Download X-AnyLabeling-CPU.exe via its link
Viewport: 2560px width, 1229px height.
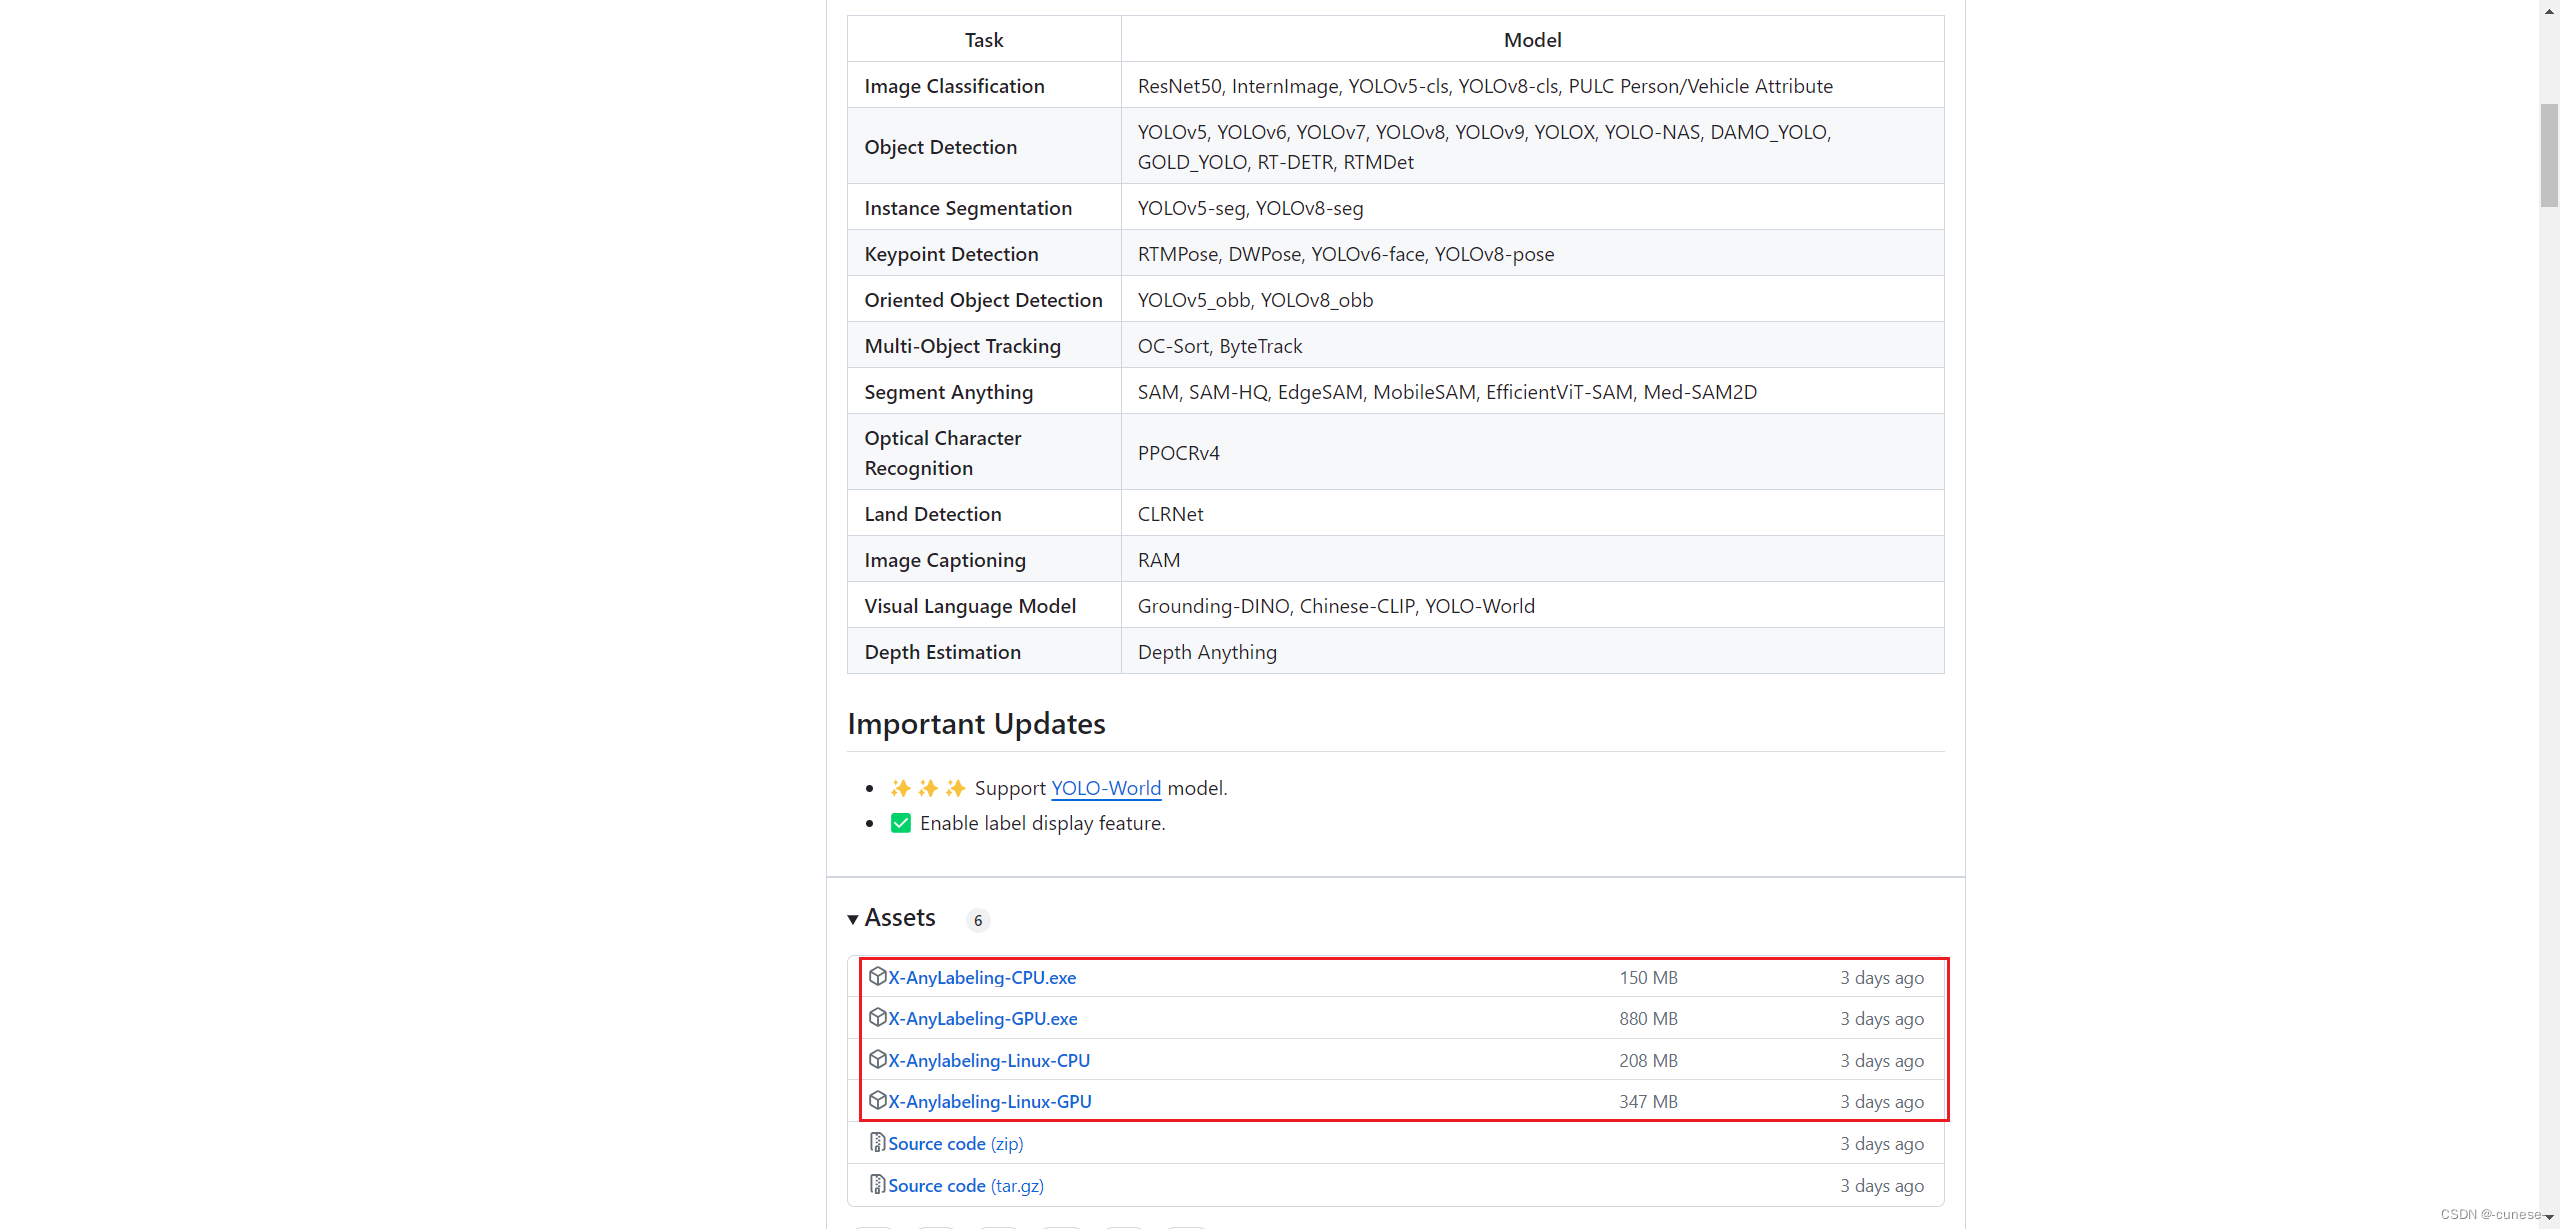pos(982,978)
